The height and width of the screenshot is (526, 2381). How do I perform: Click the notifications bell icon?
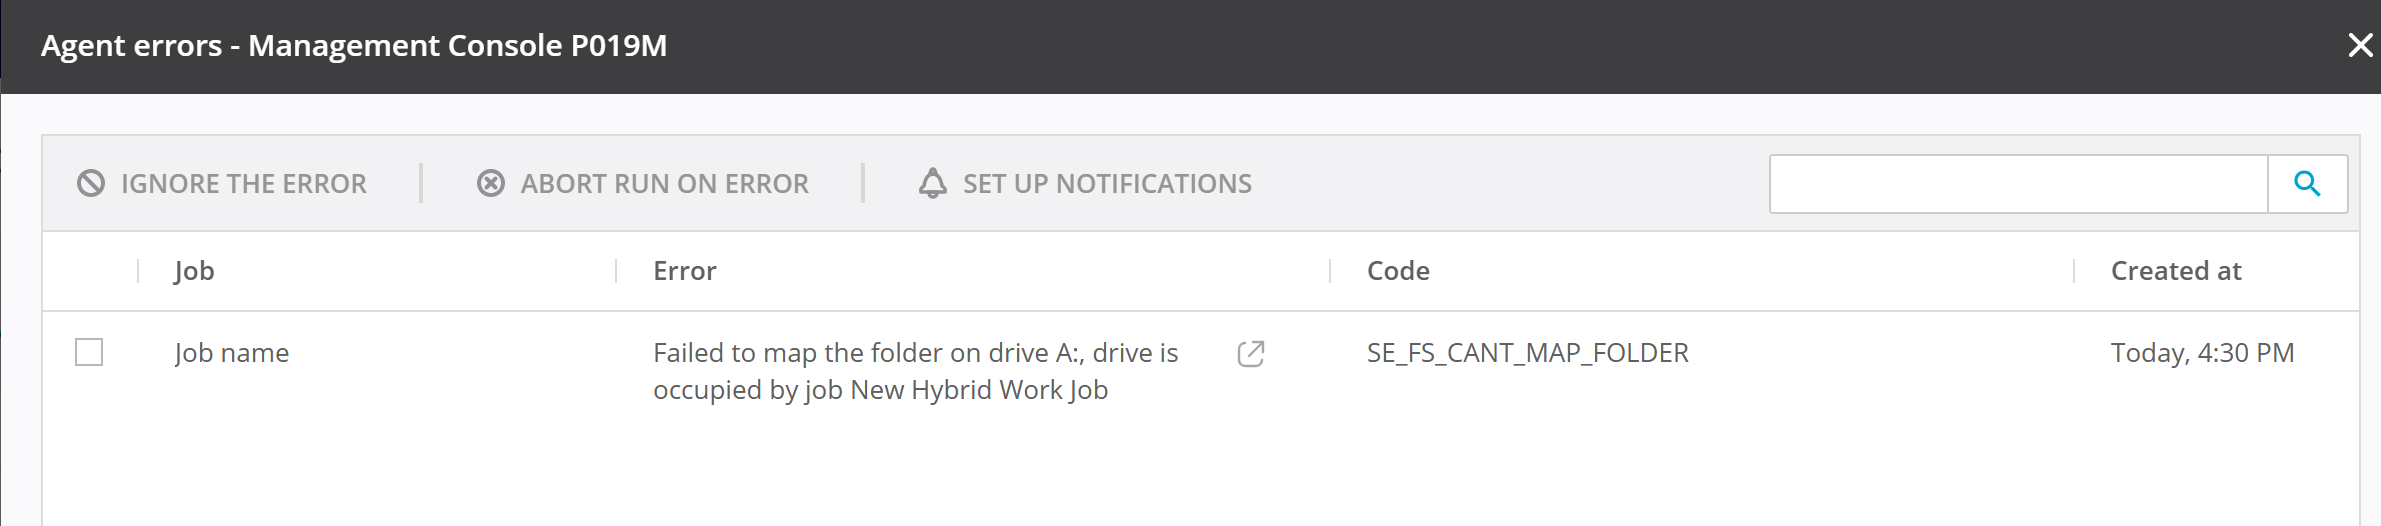point(933,183)
